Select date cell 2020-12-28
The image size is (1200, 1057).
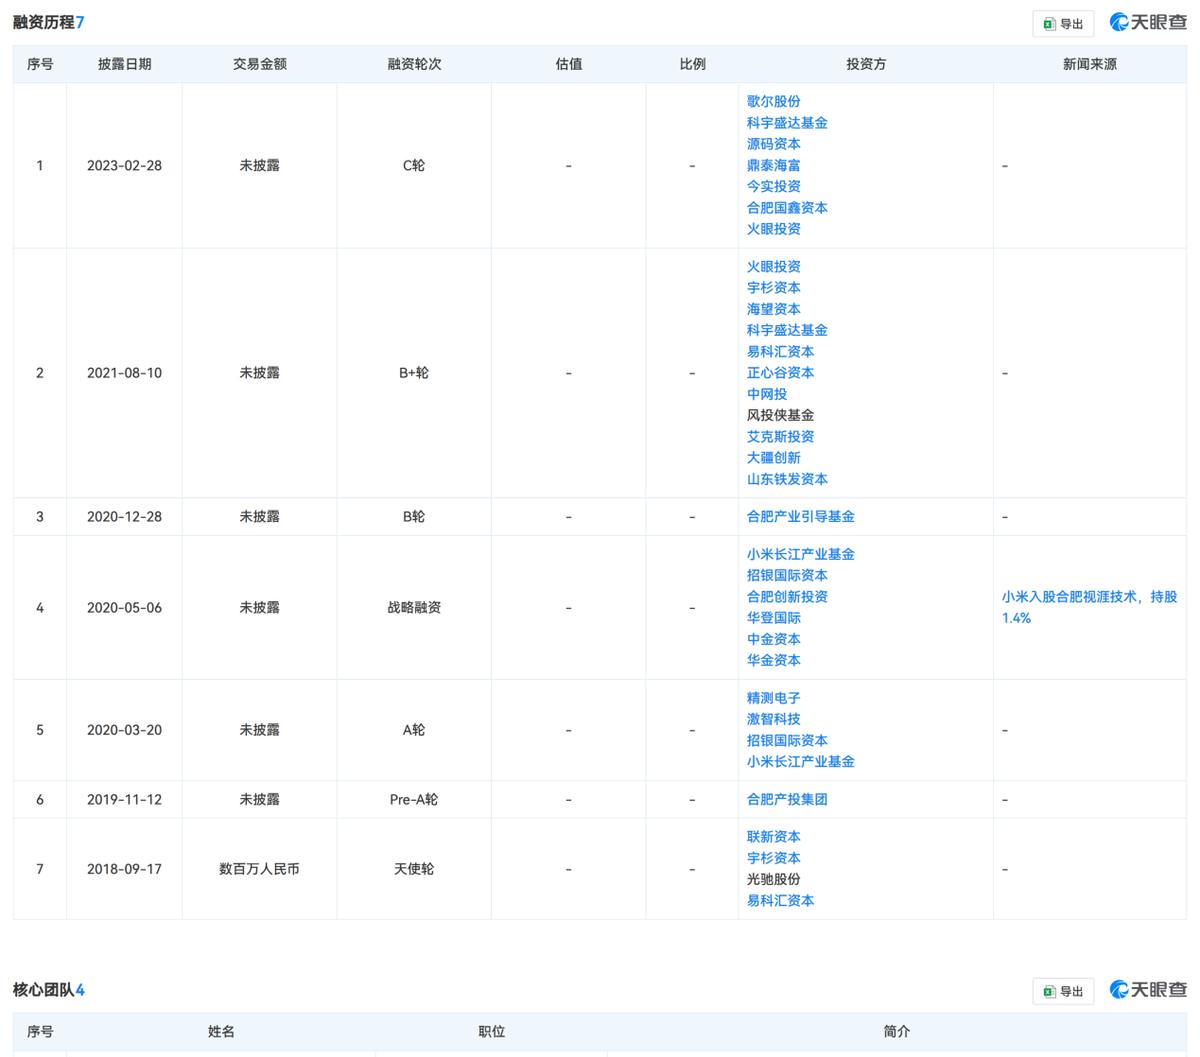tap(124, 517)
